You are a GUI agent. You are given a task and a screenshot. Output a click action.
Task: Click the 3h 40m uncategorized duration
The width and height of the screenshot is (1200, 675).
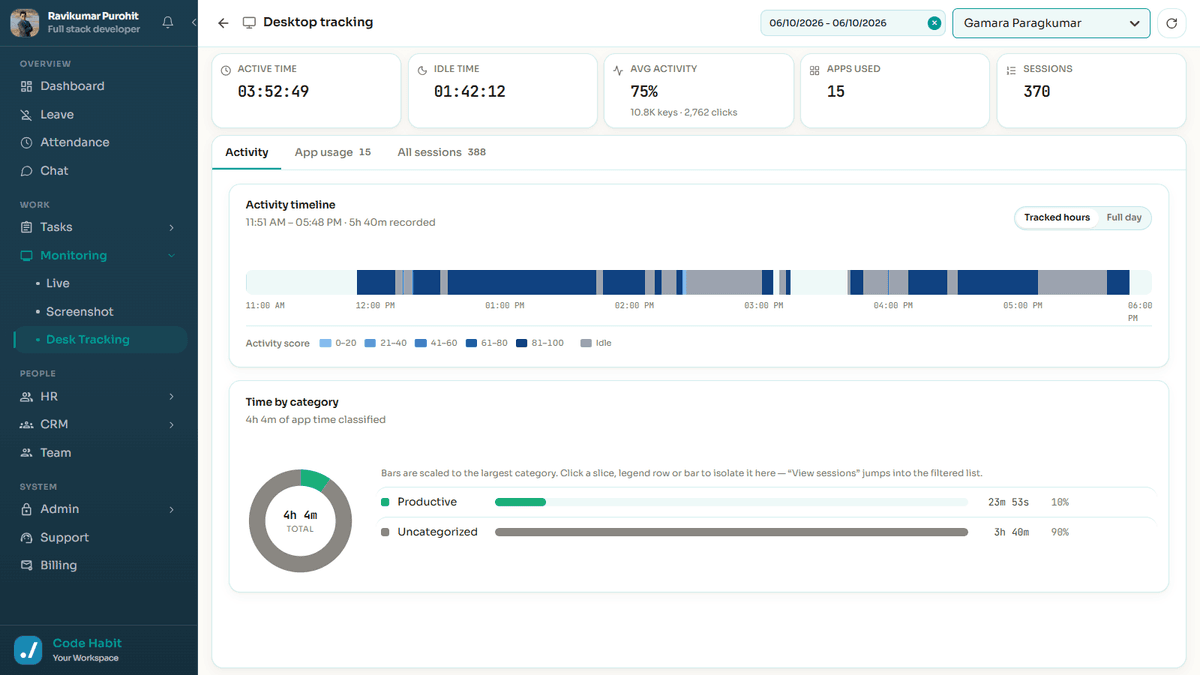click(1012, 533)
